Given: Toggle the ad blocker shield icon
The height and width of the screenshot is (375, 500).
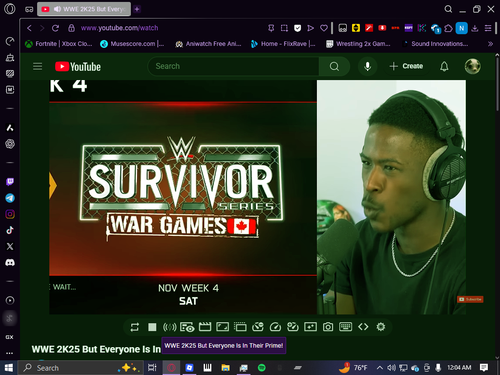Looking at the screenshot, I should [297, 28].
